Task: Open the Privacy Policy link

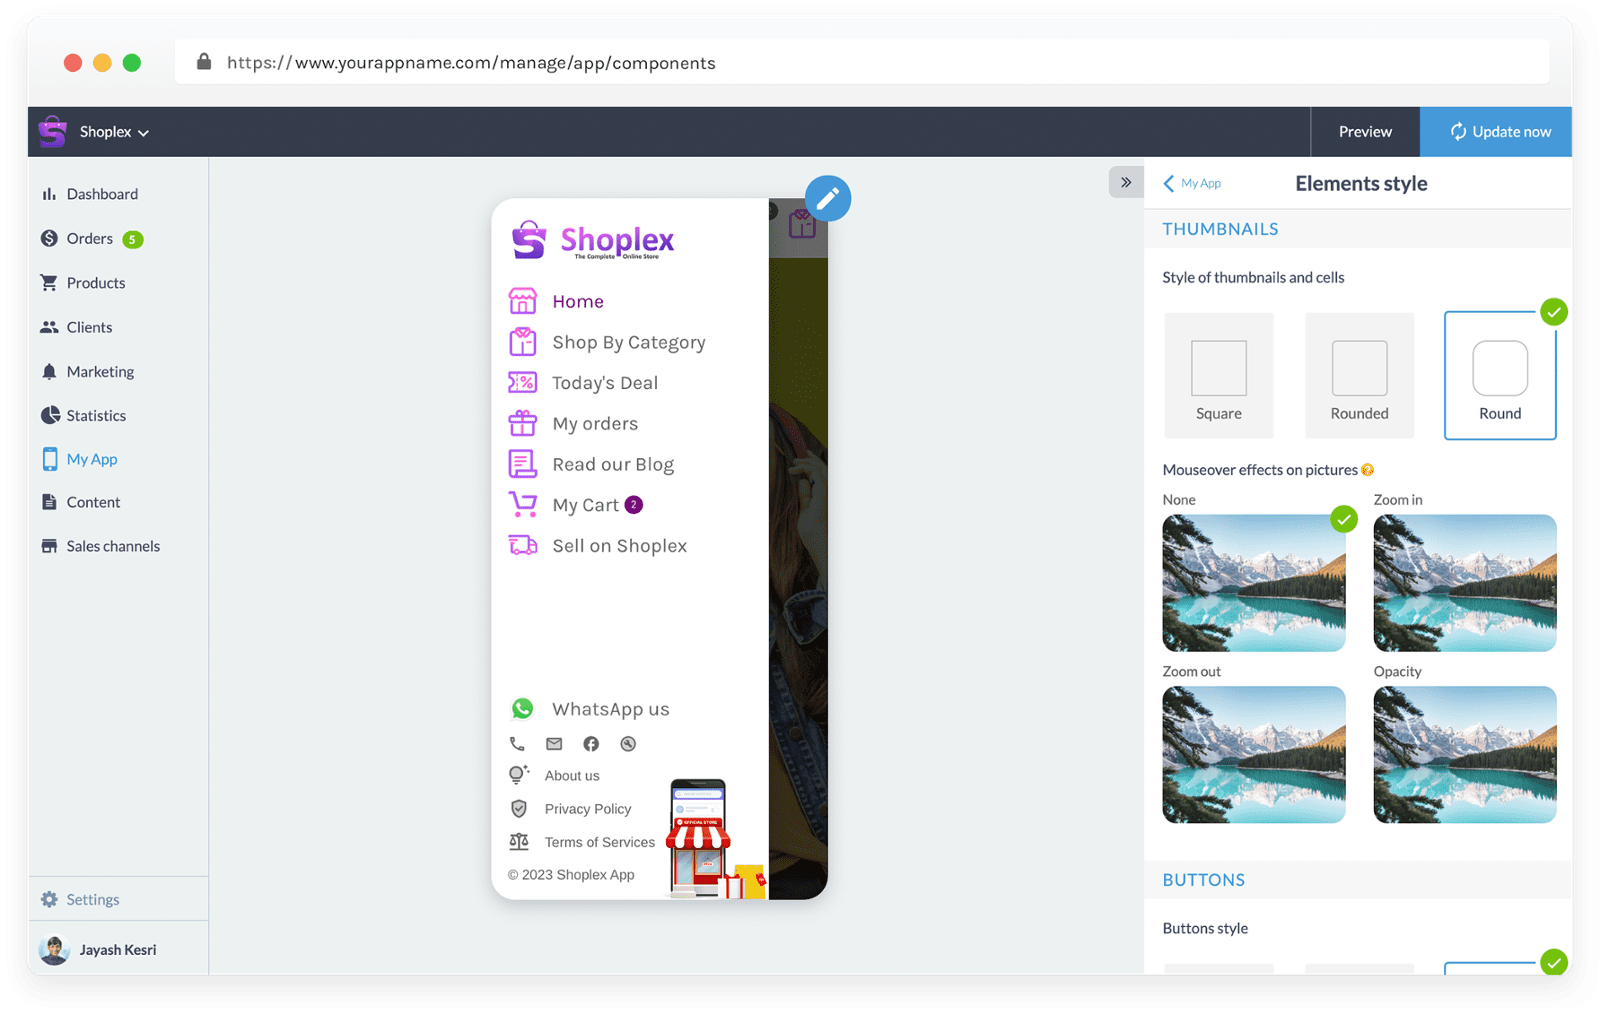Action: (588, 808)
